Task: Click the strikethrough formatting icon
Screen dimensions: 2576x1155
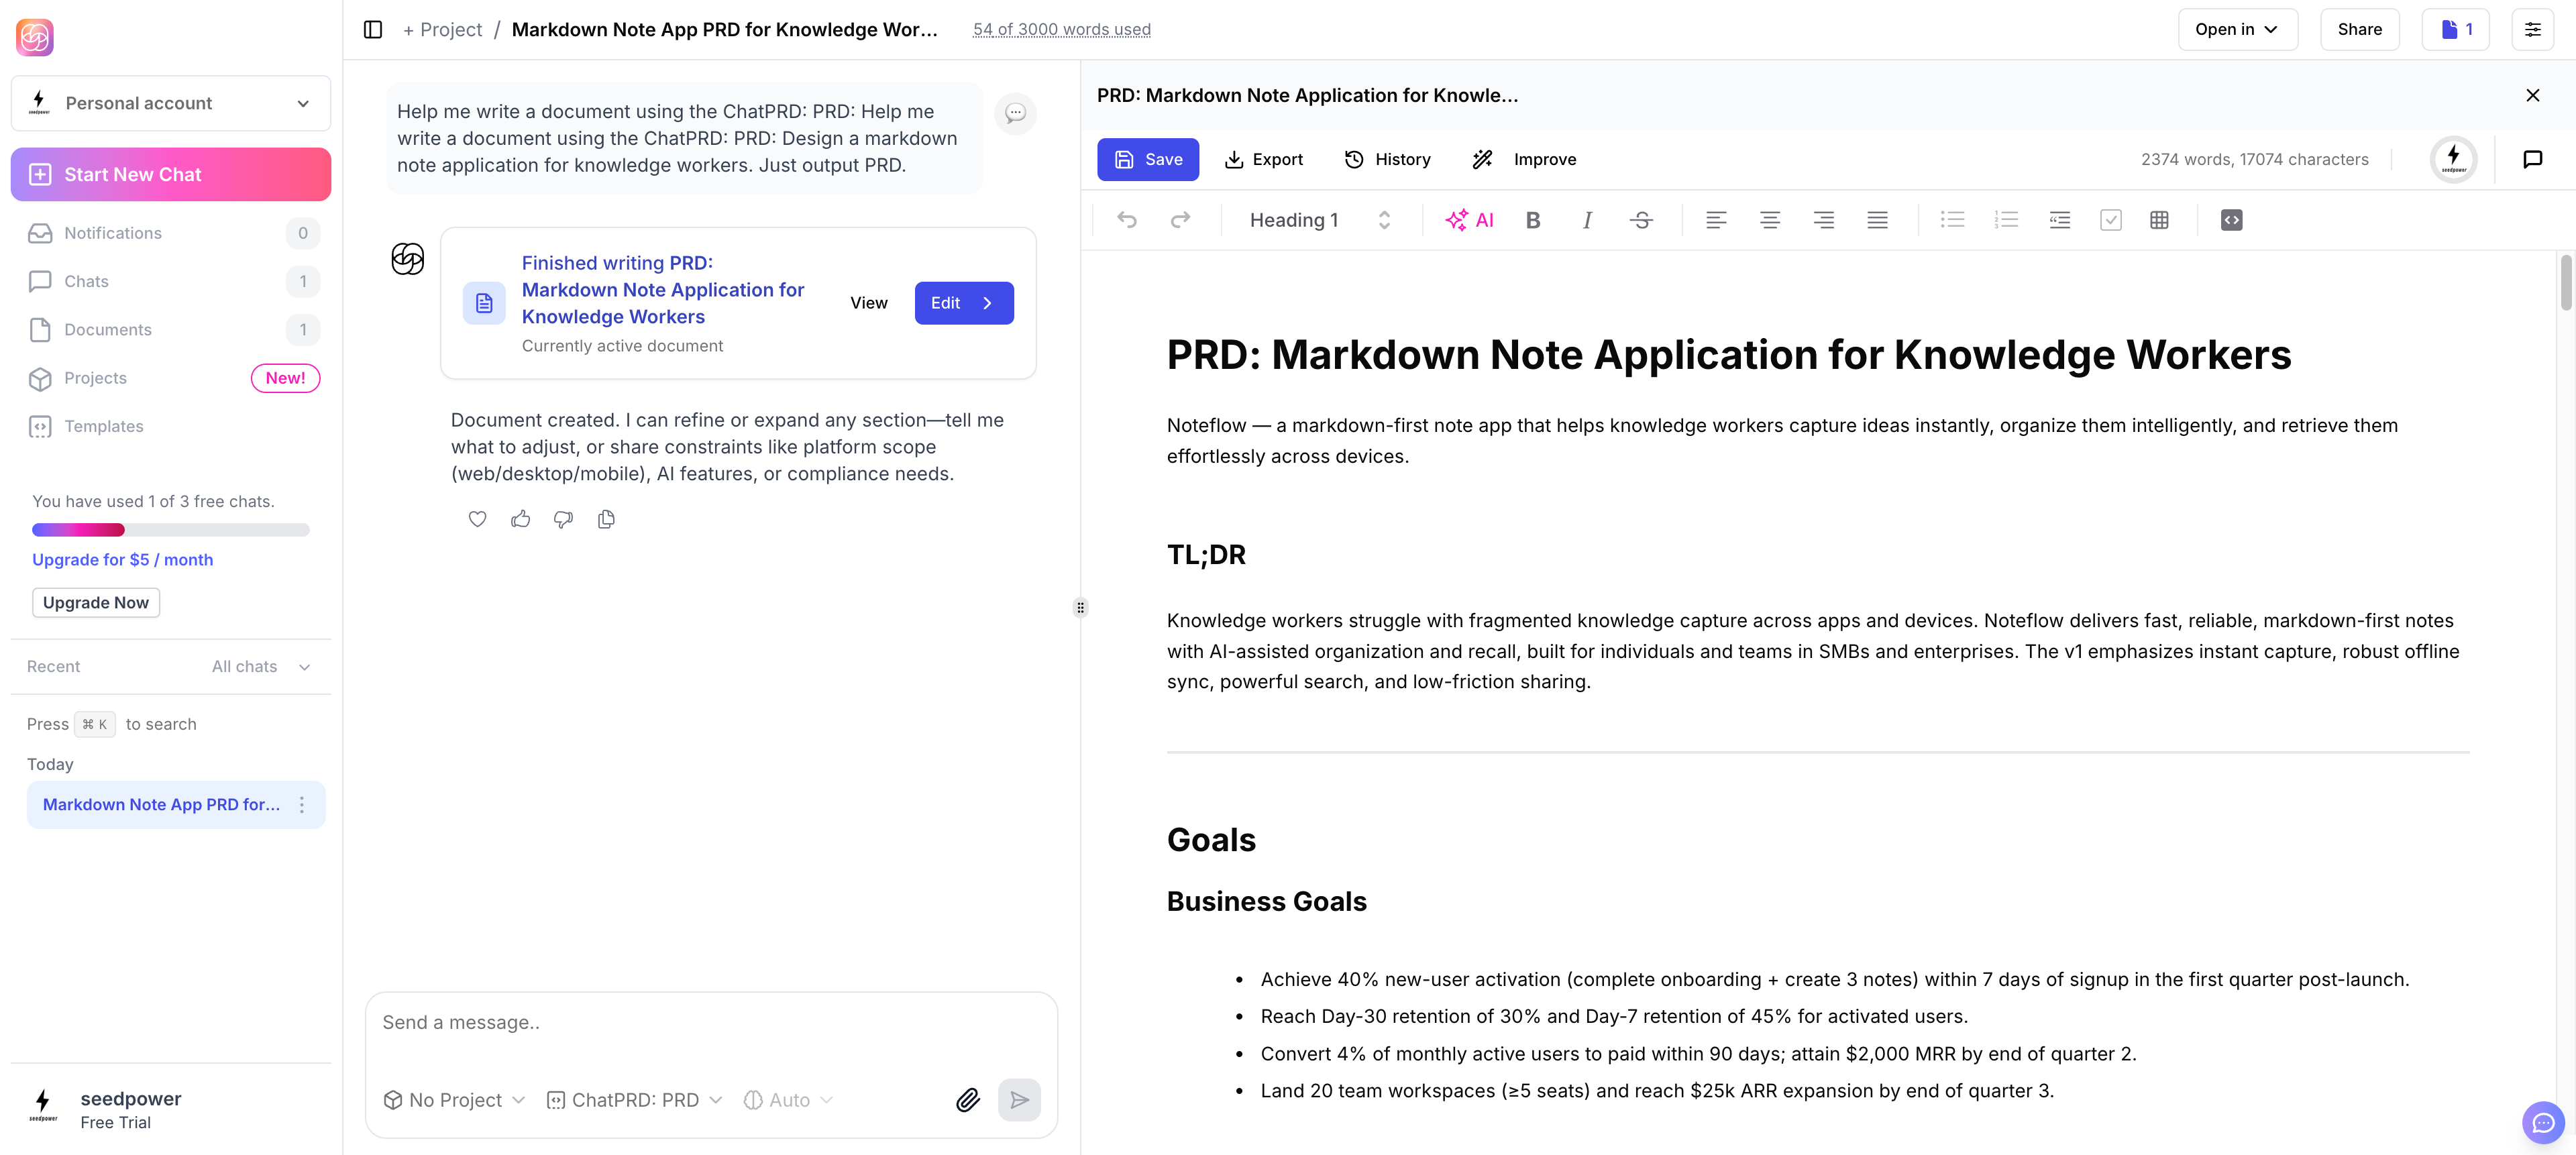Action: tap(1641, 220)
